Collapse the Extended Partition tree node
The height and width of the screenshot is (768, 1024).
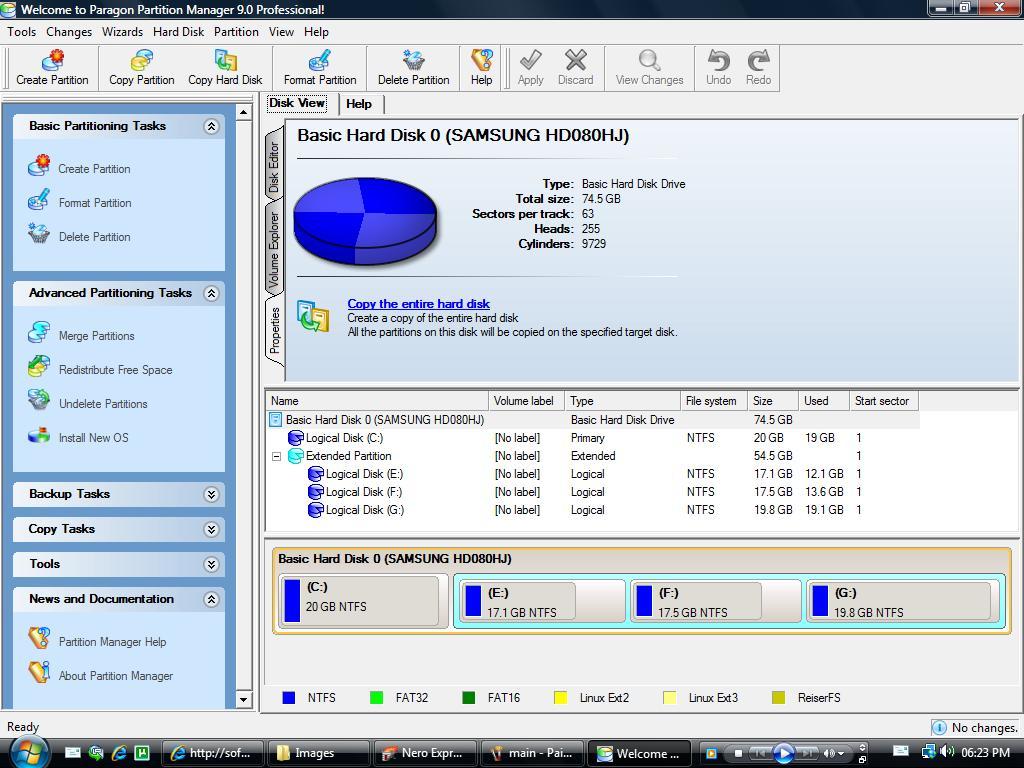[276, 456]
